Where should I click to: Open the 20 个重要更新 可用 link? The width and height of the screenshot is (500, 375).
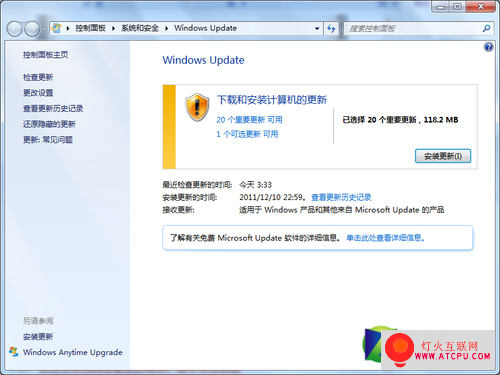point(249,120)
